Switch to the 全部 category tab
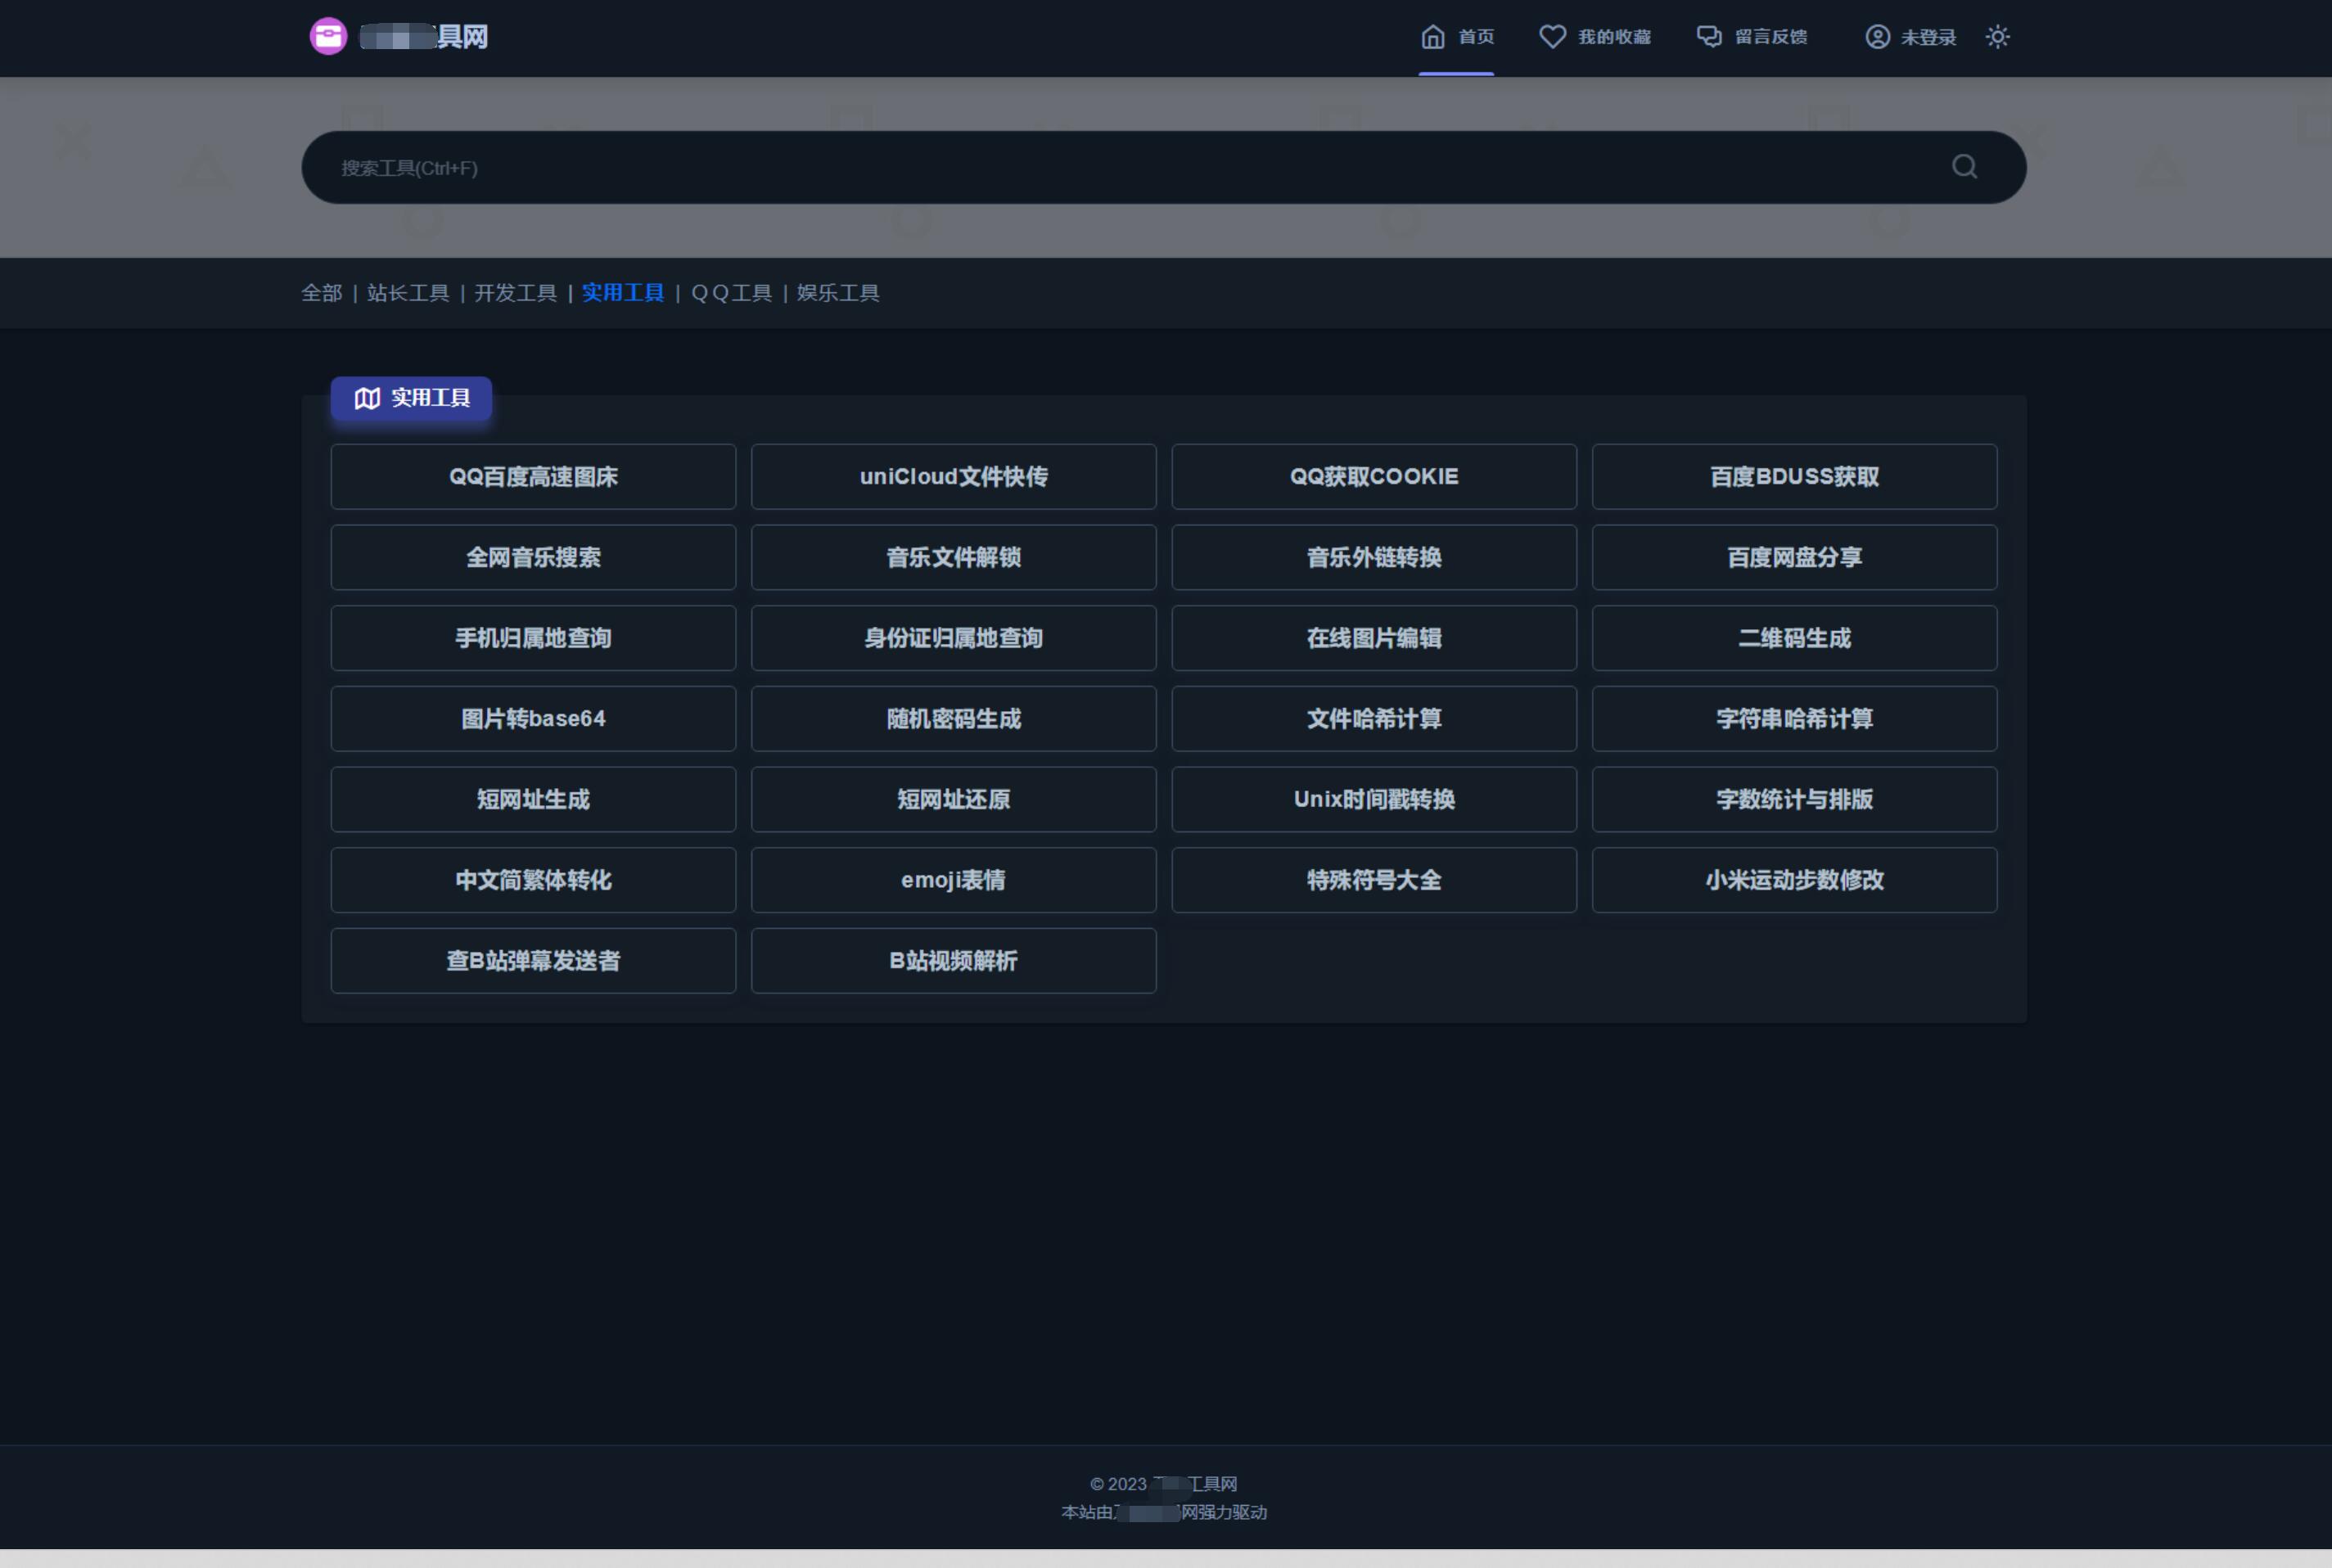 [322, 293]
